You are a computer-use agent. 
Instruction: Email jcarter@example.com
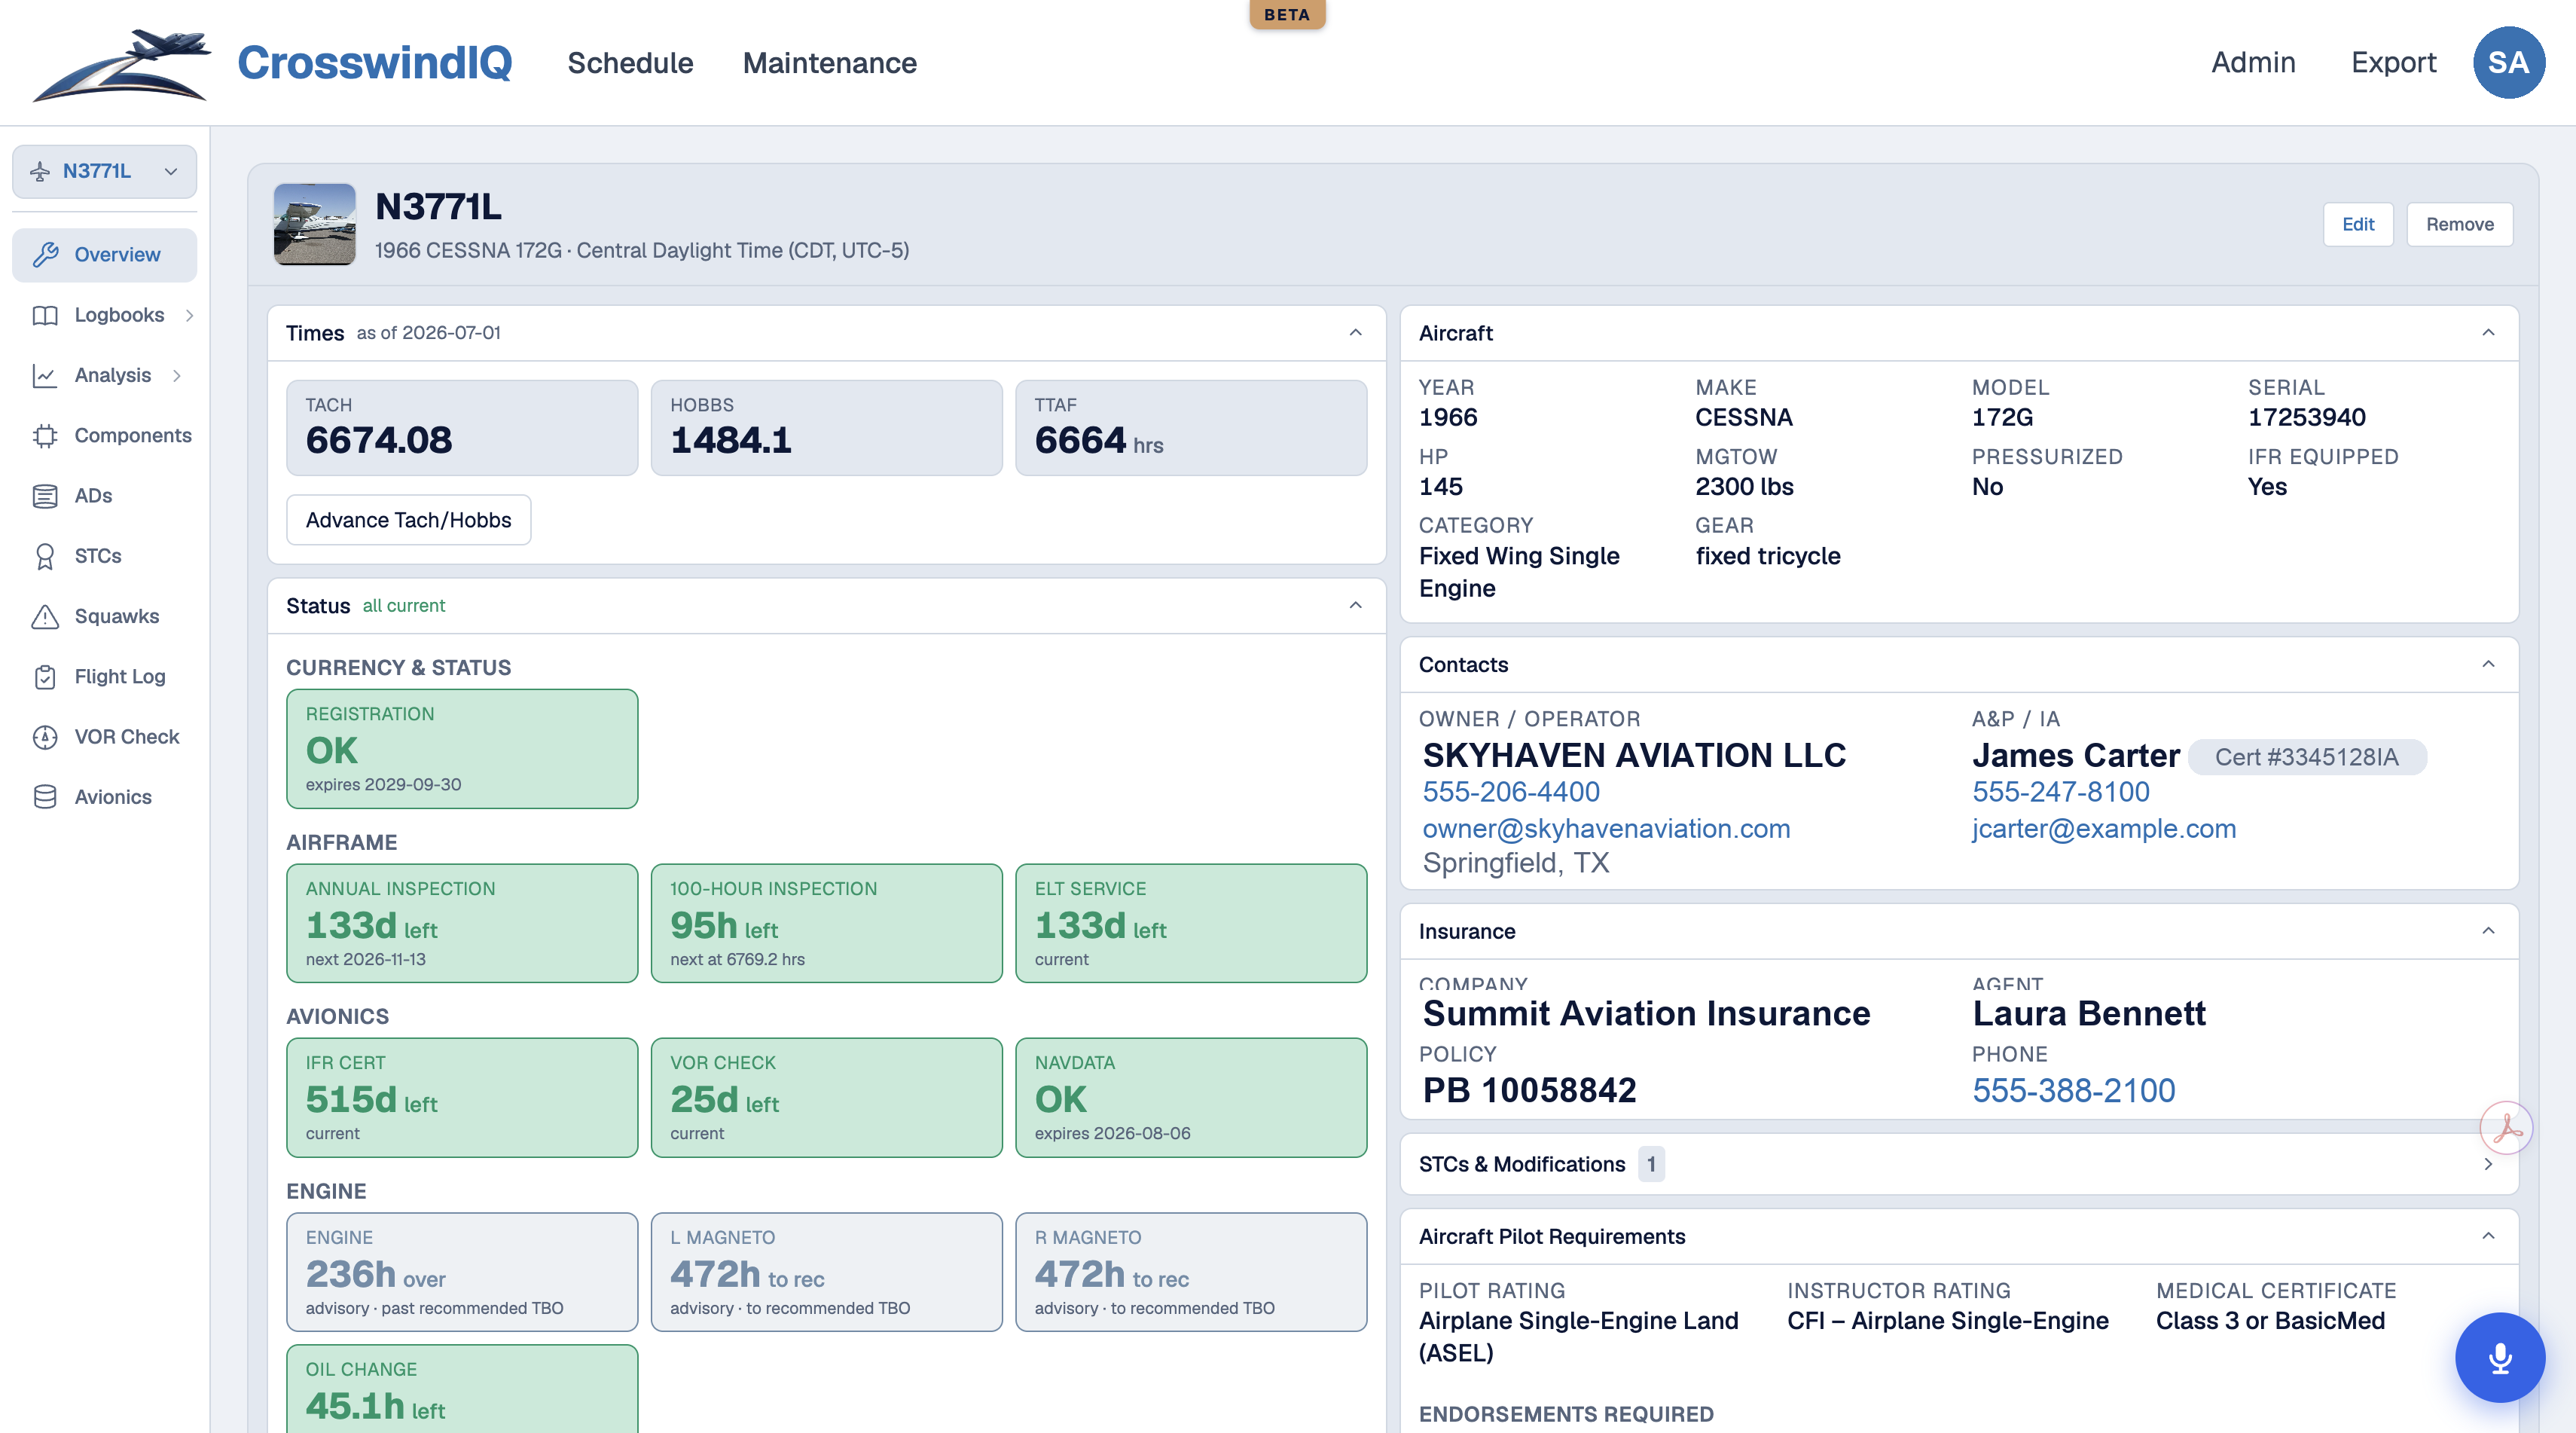pos(2104,829)
